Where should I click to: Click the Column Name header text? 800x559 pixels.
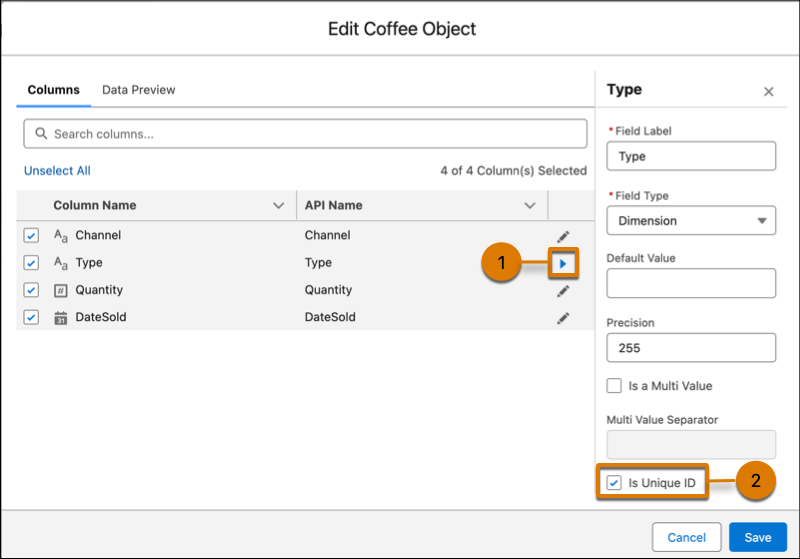click(95, 205)
